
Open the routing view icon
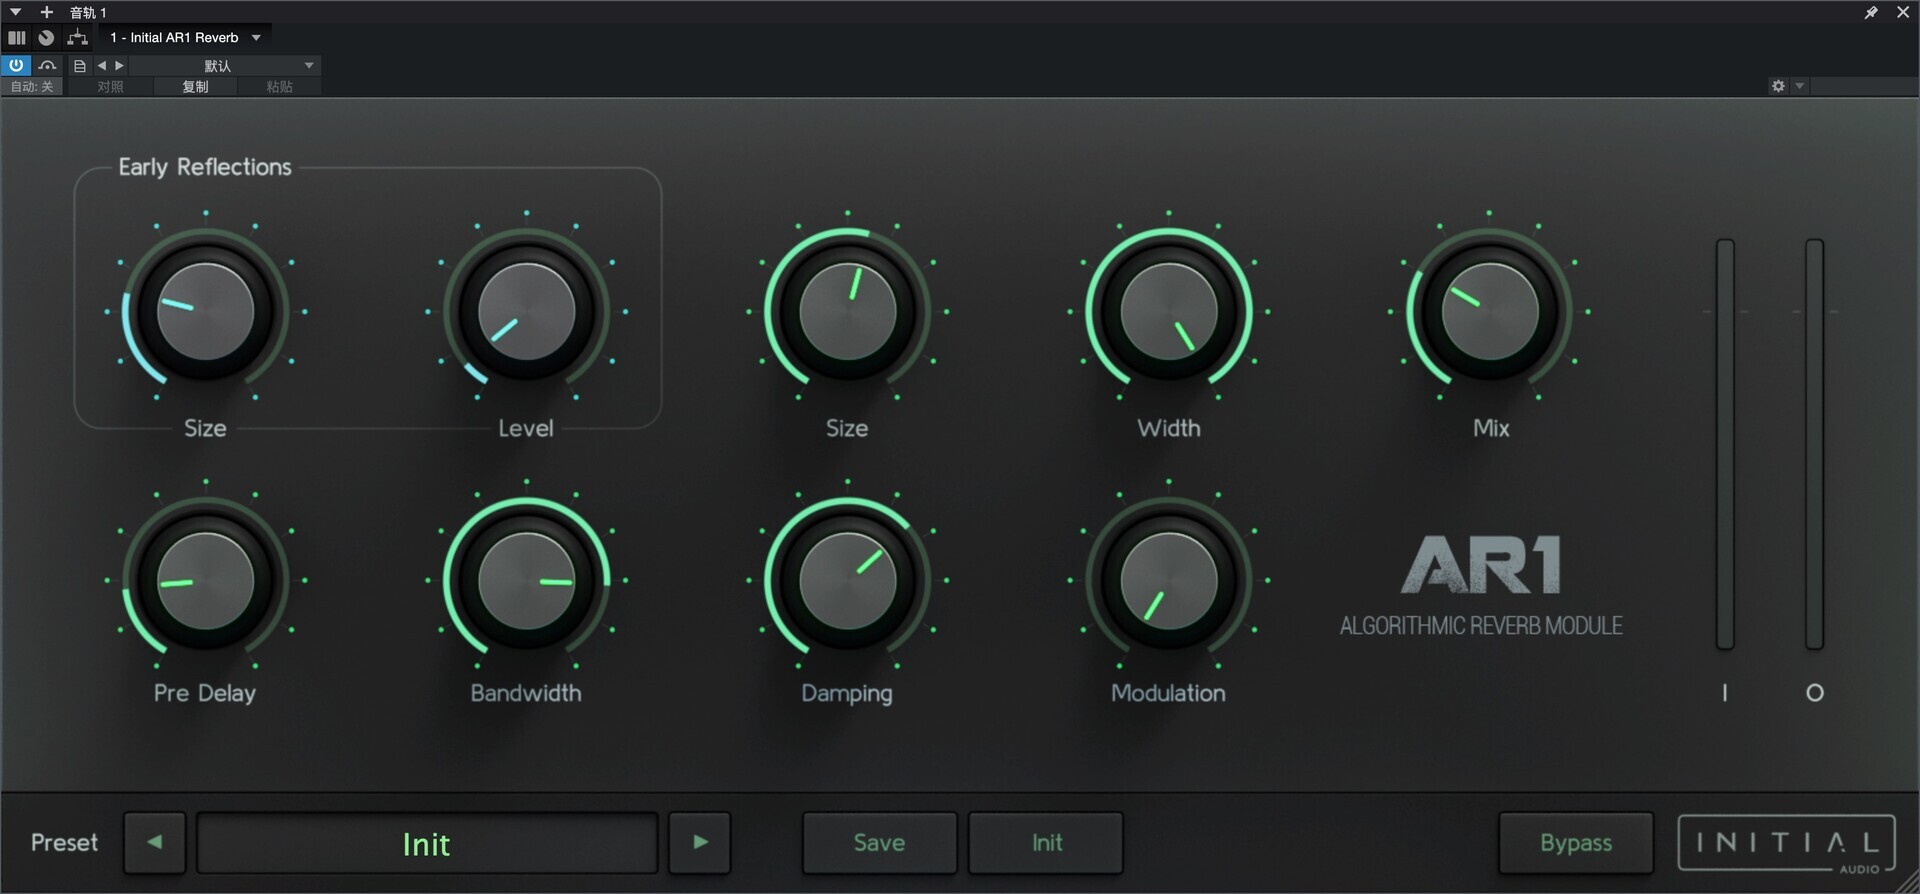pos(77,38)
